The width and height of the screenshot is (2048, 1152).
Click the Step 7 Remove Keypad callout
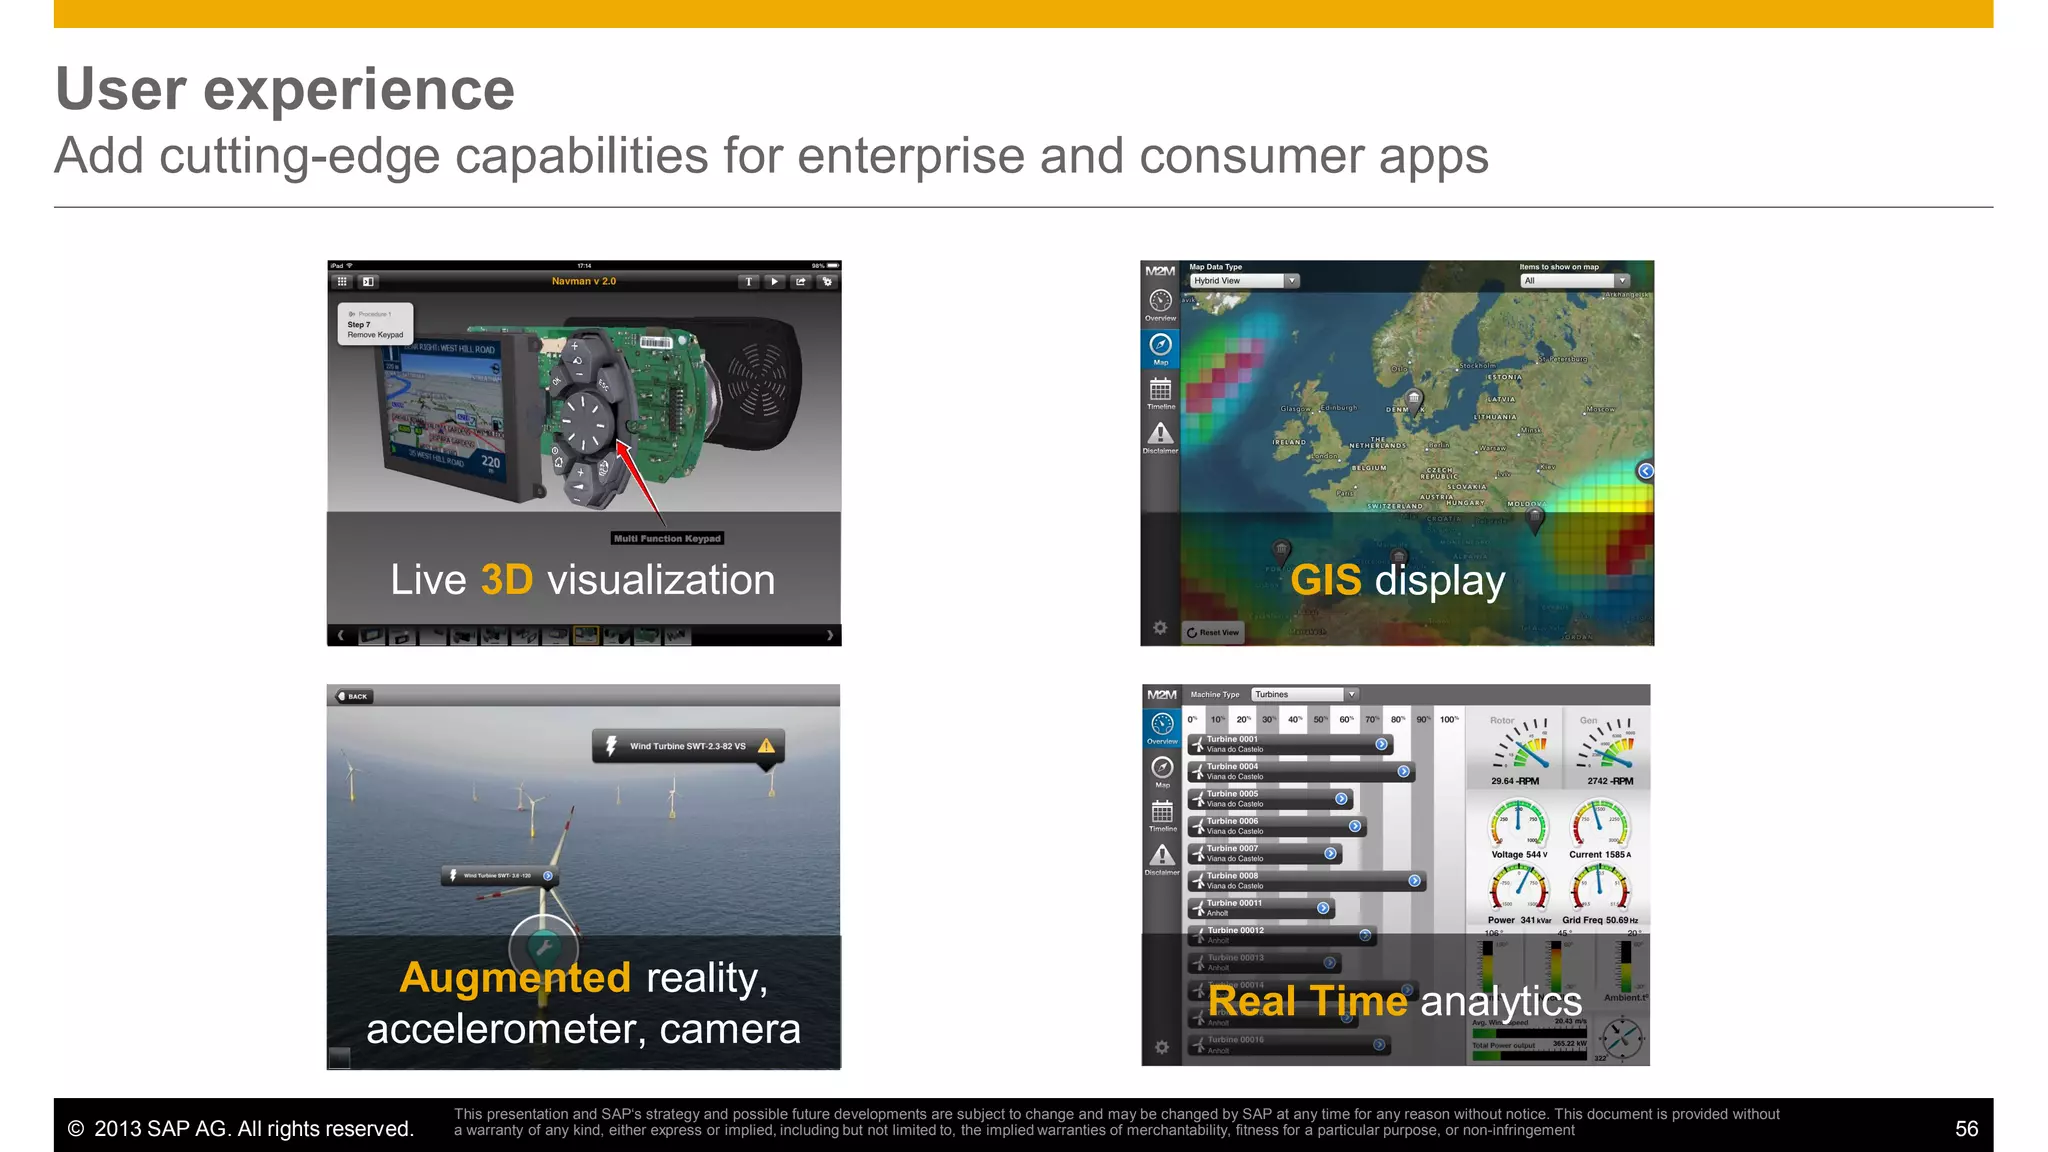click(x=375, y=324)
